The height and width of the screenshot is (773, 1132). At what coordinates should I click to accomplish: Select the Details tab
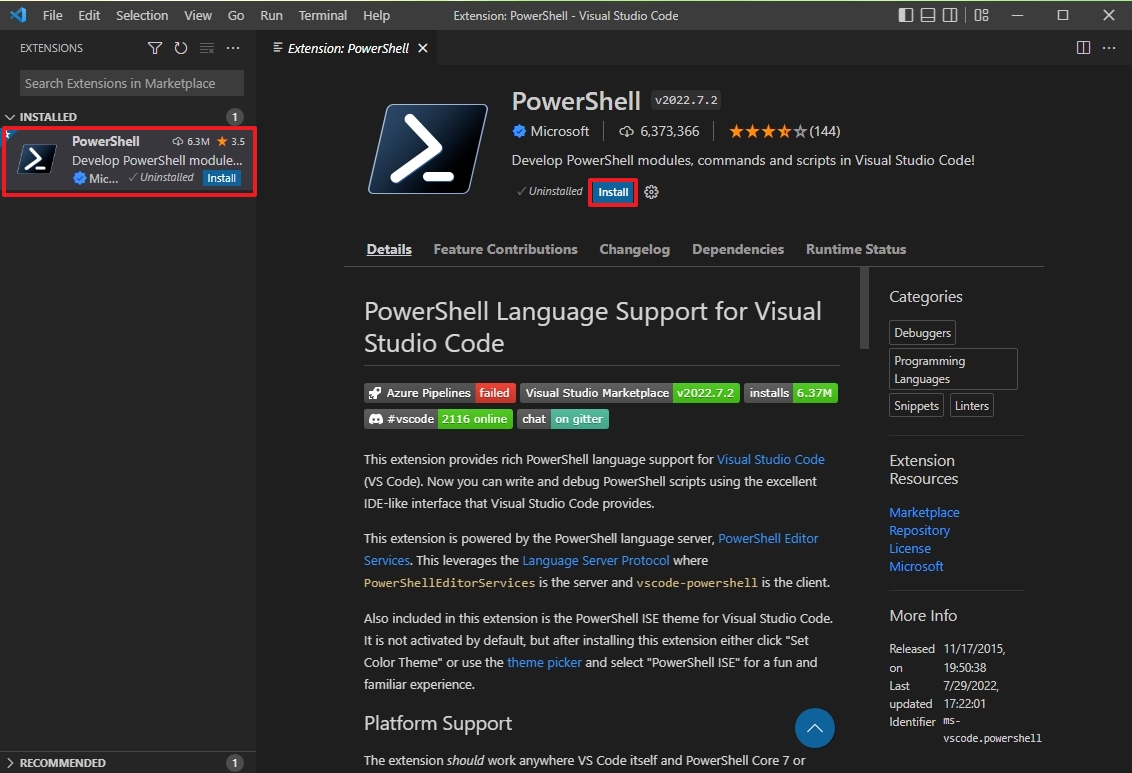[389, 249]
